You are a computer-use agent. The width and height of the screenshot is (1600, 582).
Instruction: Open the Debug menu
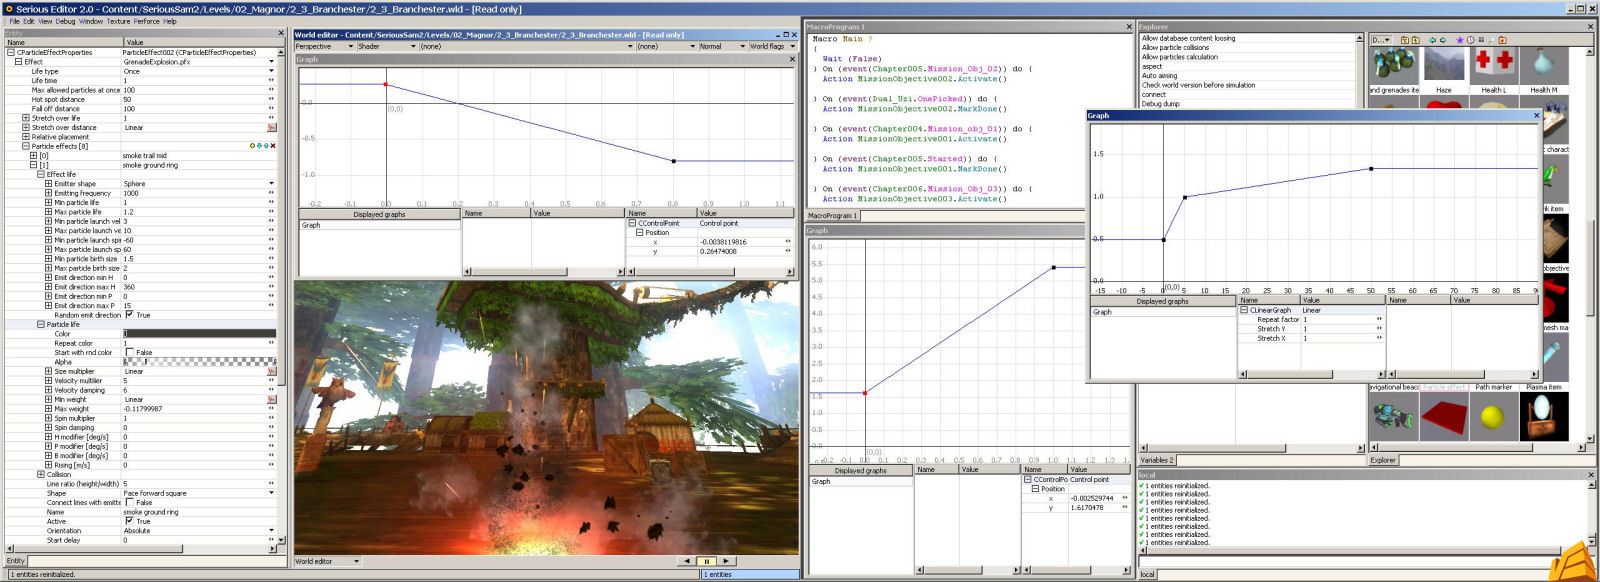point(65,21)
